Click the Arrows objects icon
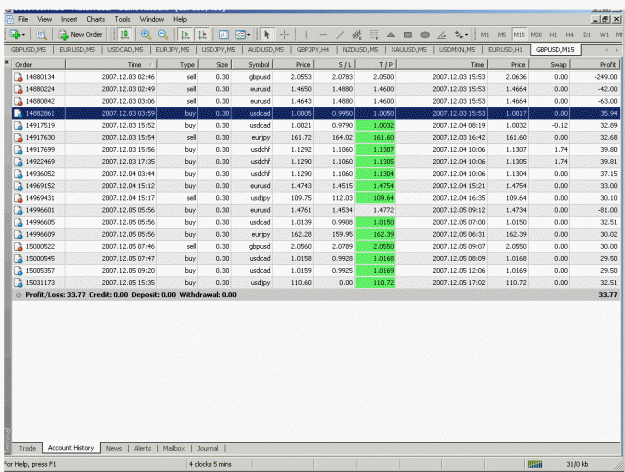Image resolution: width=625 pixels, height=472 pixels. (459, 35)
